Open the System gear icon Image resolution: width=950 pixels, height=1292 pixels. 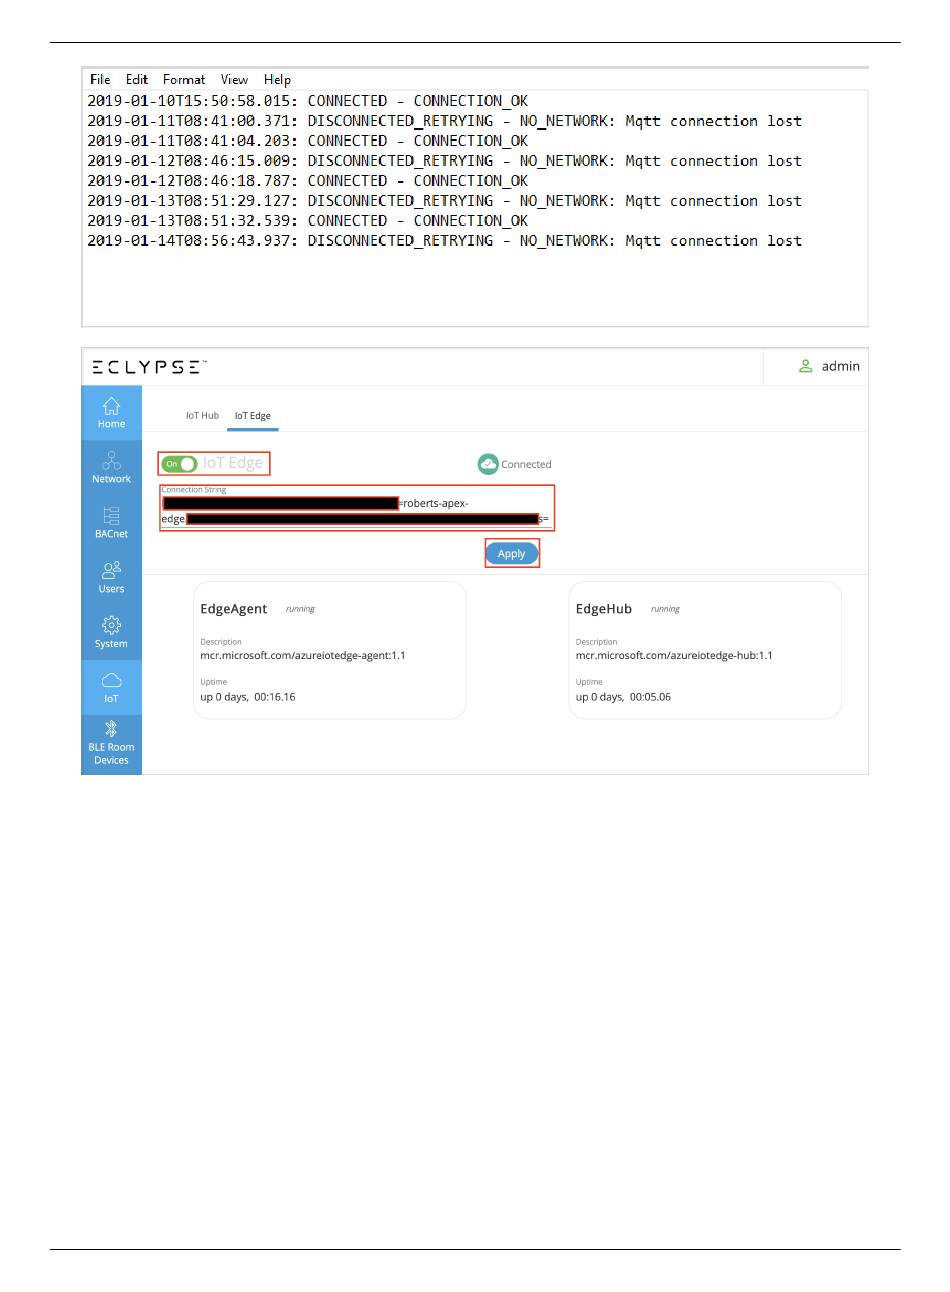pyautogui.click(x=111, y=625)
